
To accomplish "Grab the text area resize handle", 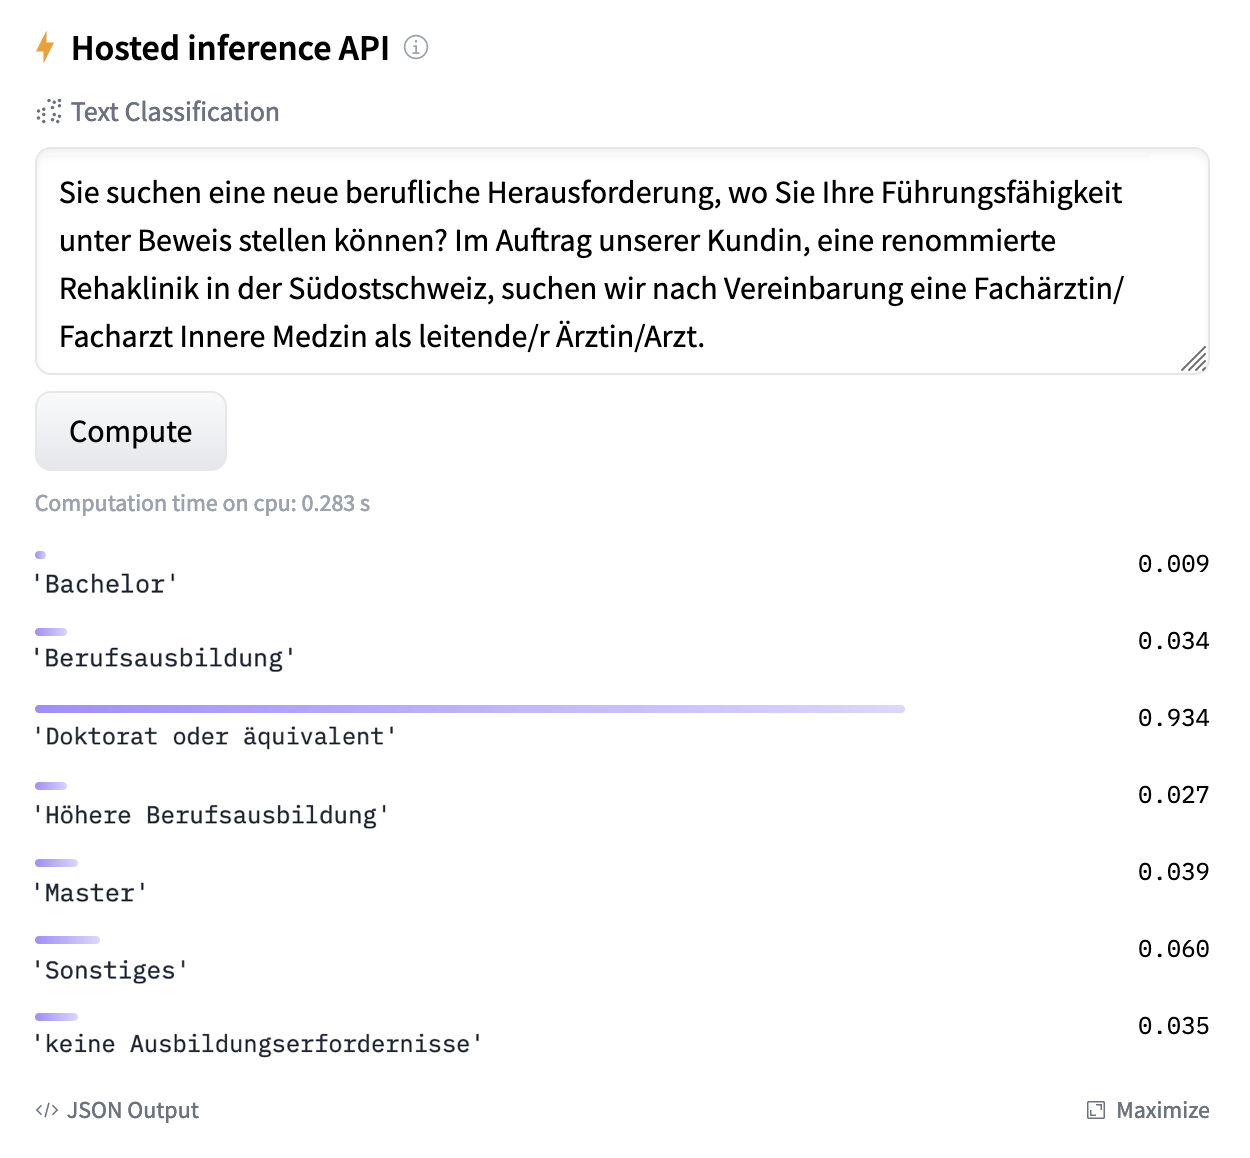I will [1194, 359].
